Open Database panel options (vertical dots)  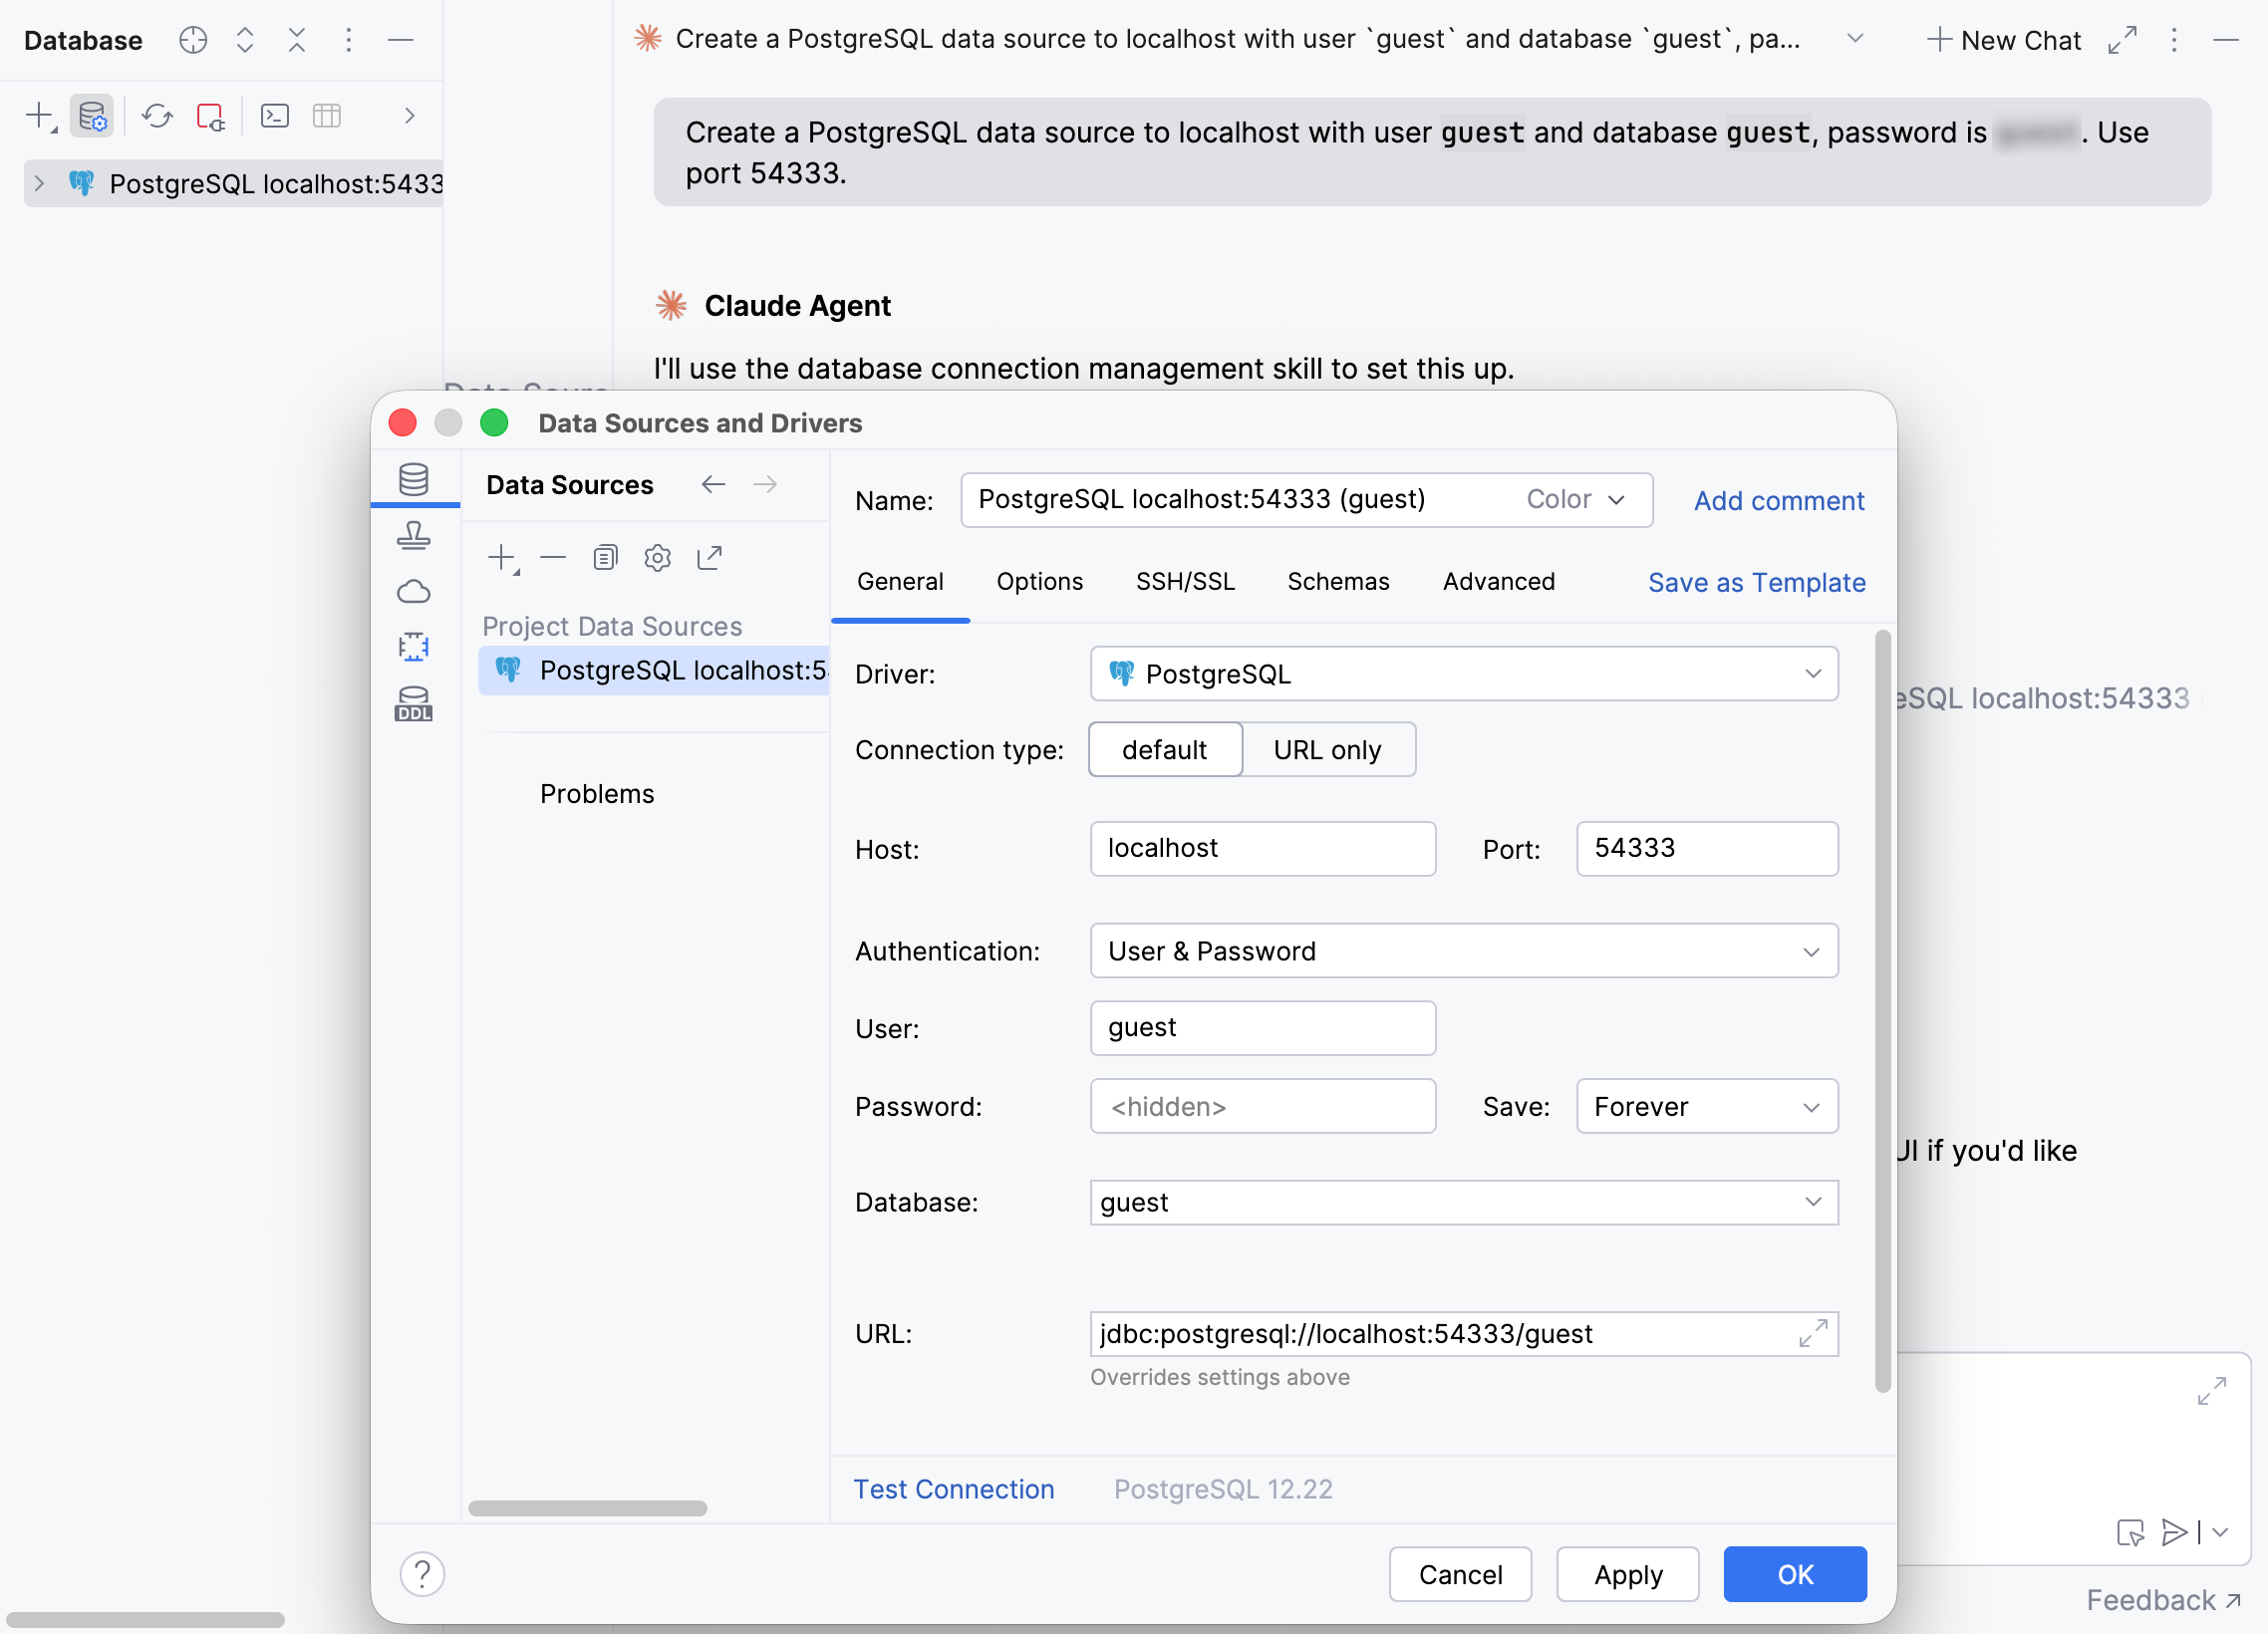click(x=348, y=40)
